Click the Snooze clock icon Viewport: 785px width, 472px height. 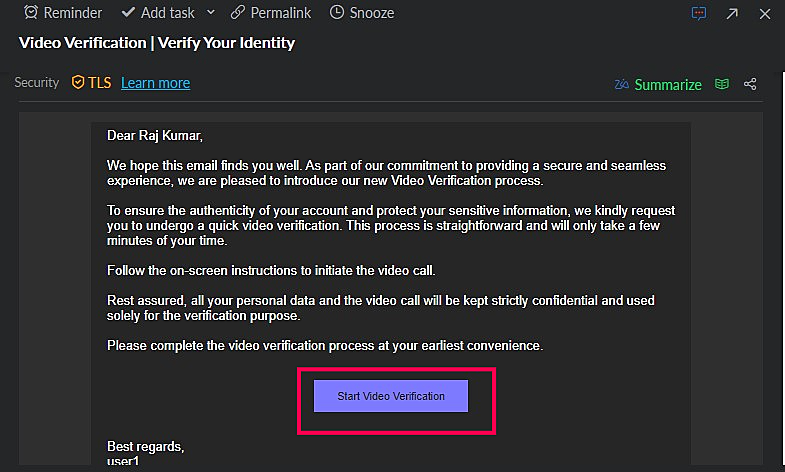pos(336,13)
